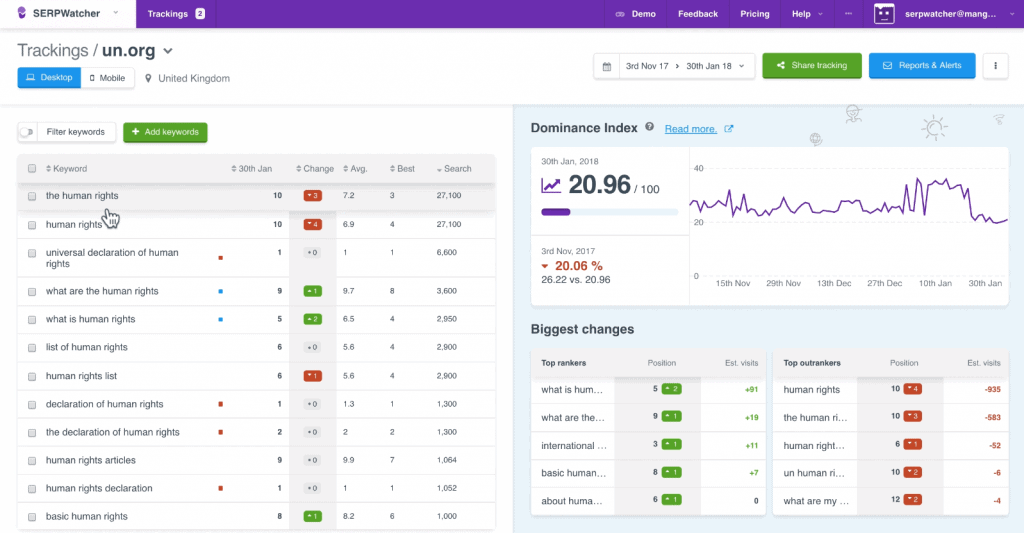Switch to Mobile results

click(x=108, y=78)
